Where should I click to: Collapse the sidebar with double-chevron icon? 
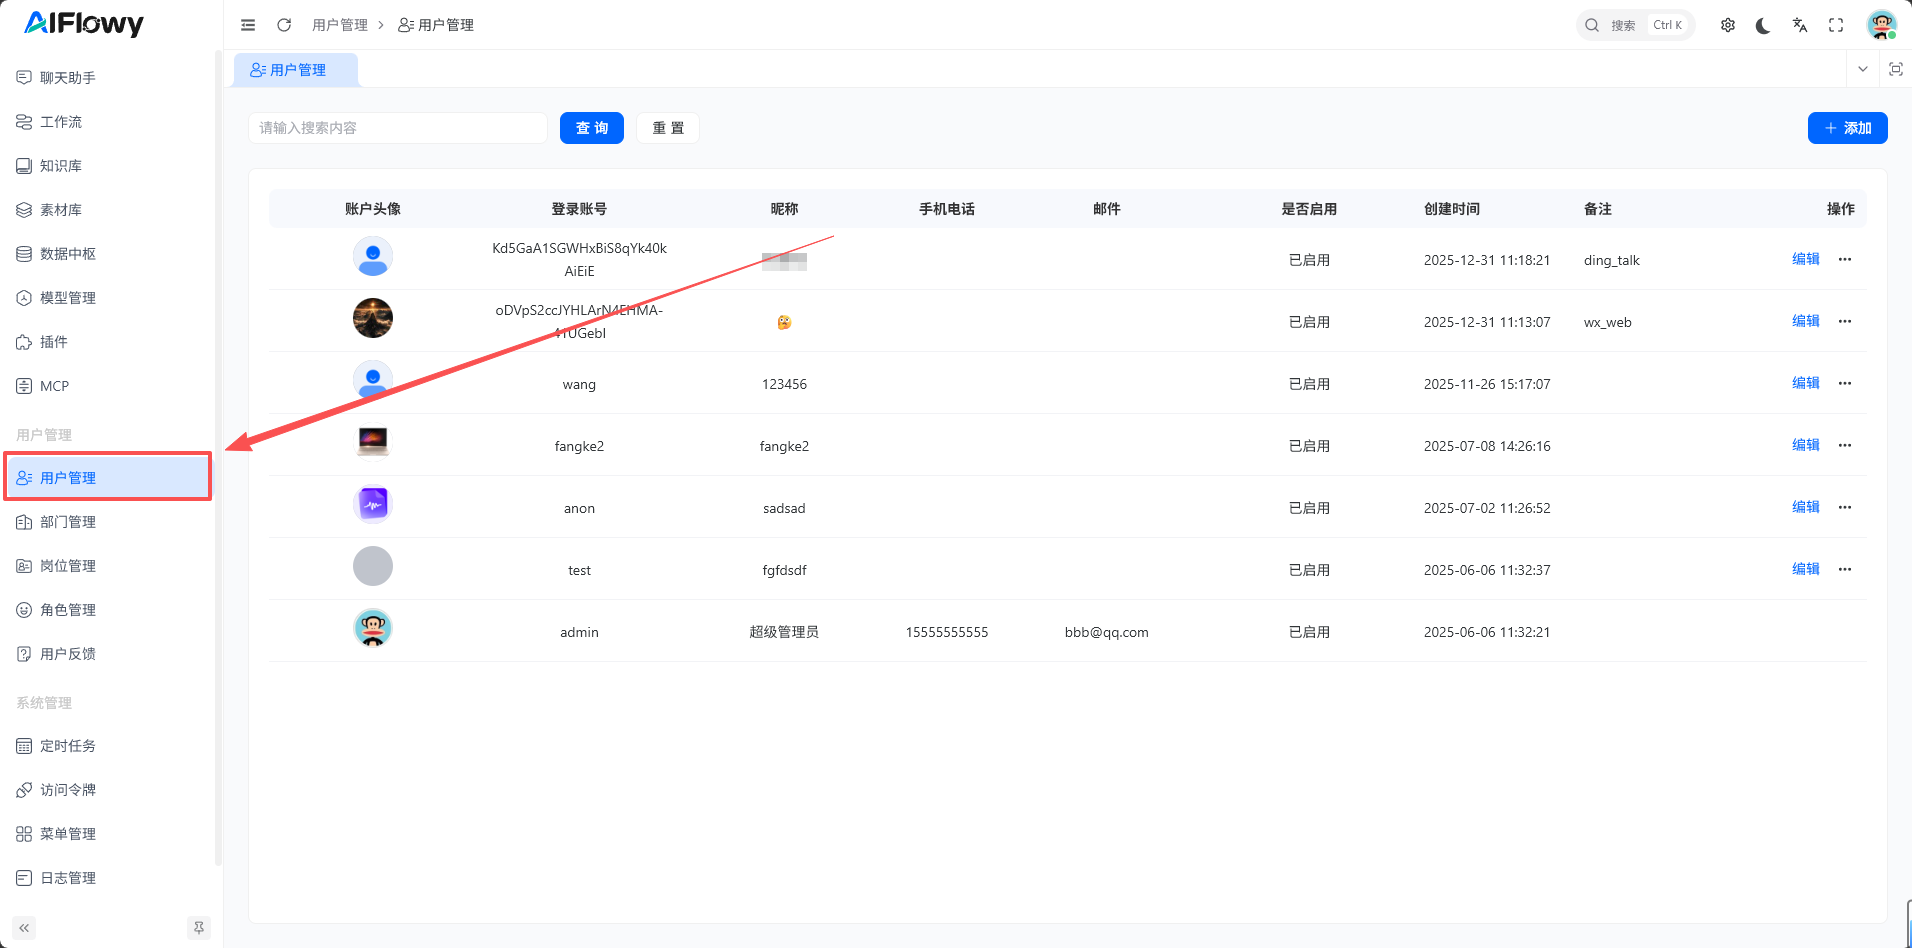[x=24, y=928]
